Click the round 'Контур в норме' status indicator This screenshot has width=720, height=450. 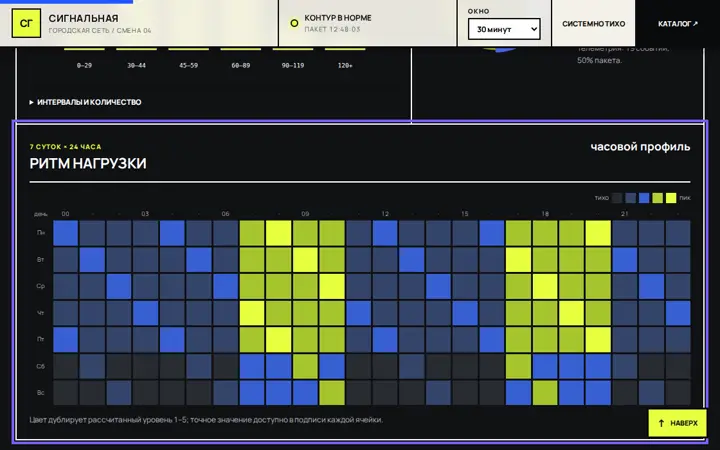click(294, 23)
